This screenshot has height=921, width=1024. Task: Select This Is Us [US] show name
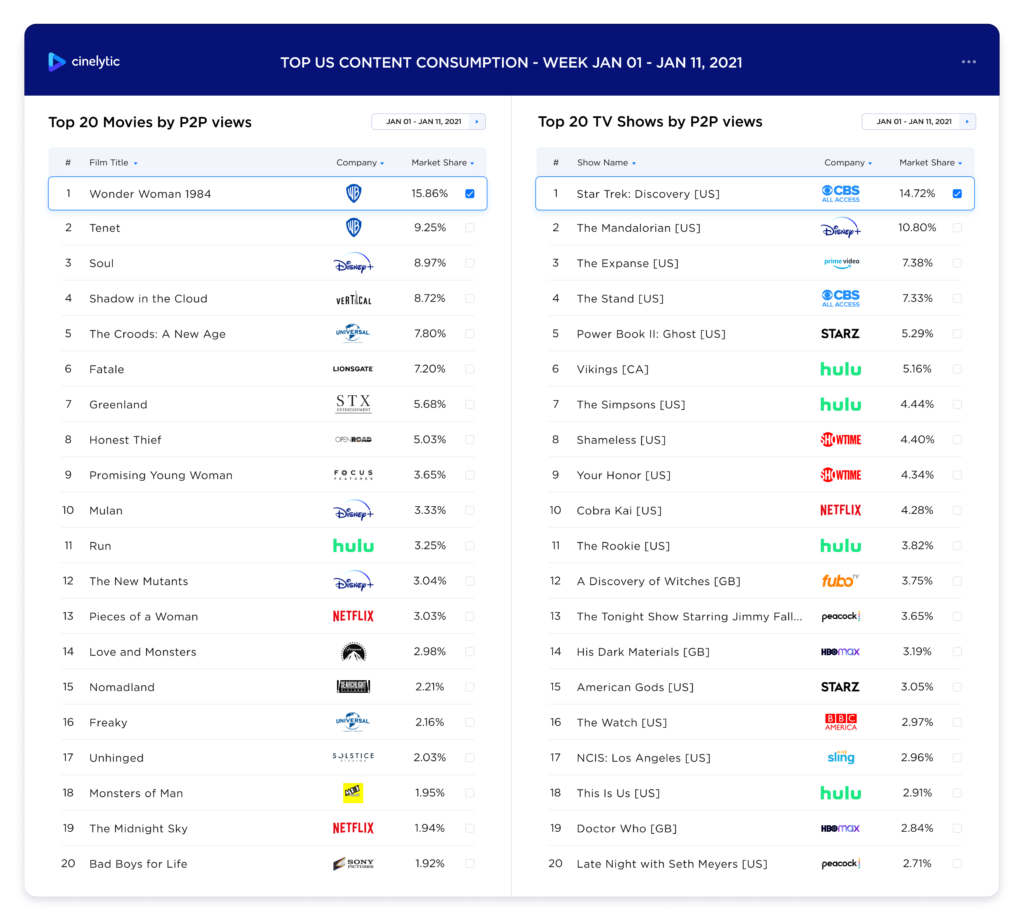pyautogui.click(x=618, y=793)
